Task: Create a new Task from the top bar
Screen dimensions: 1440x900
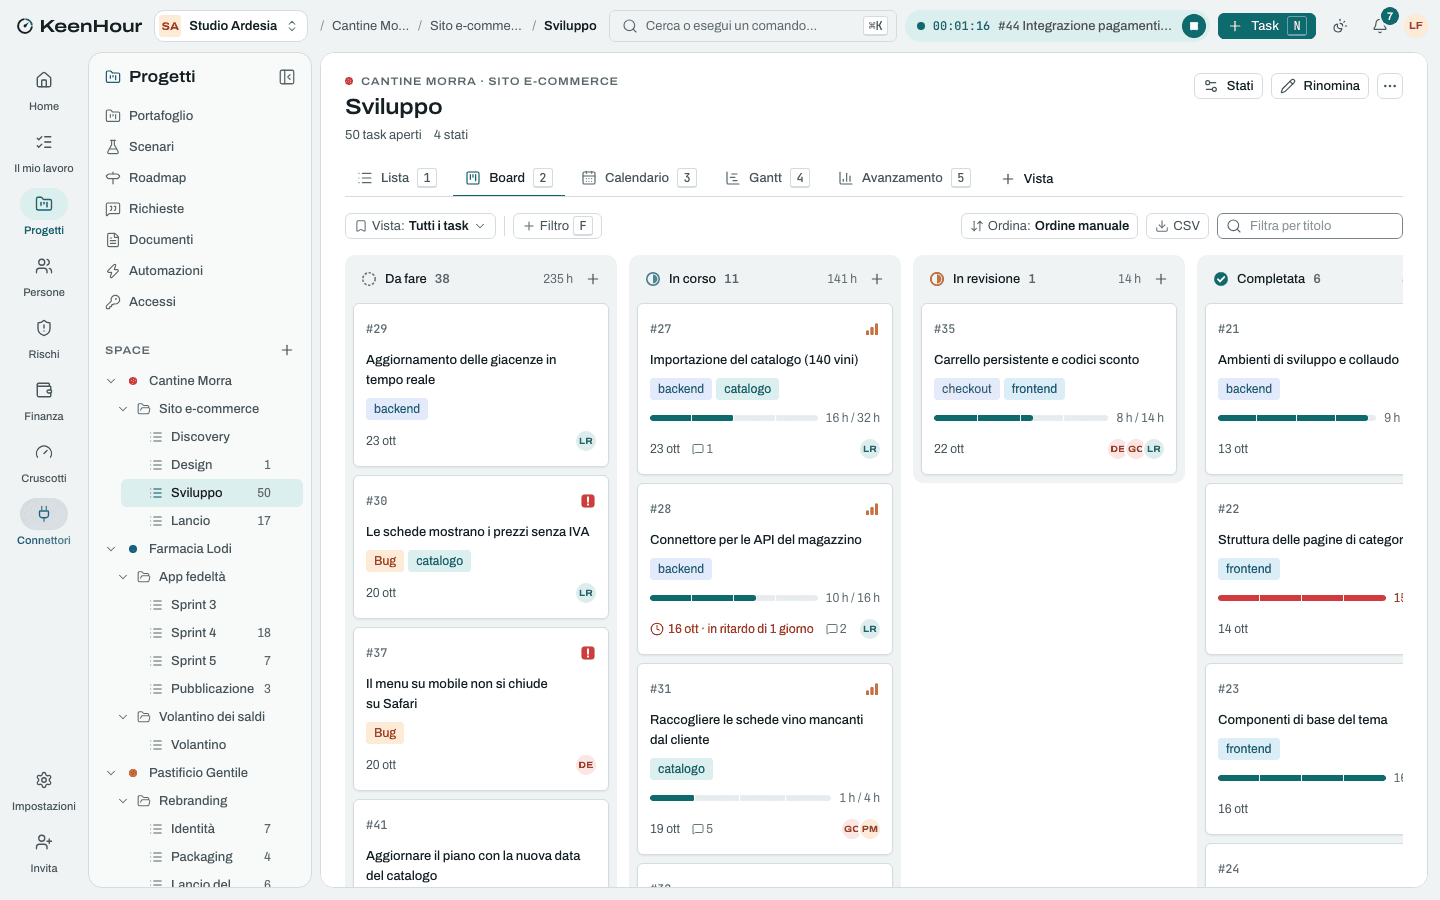Action: click(1267, 26)
